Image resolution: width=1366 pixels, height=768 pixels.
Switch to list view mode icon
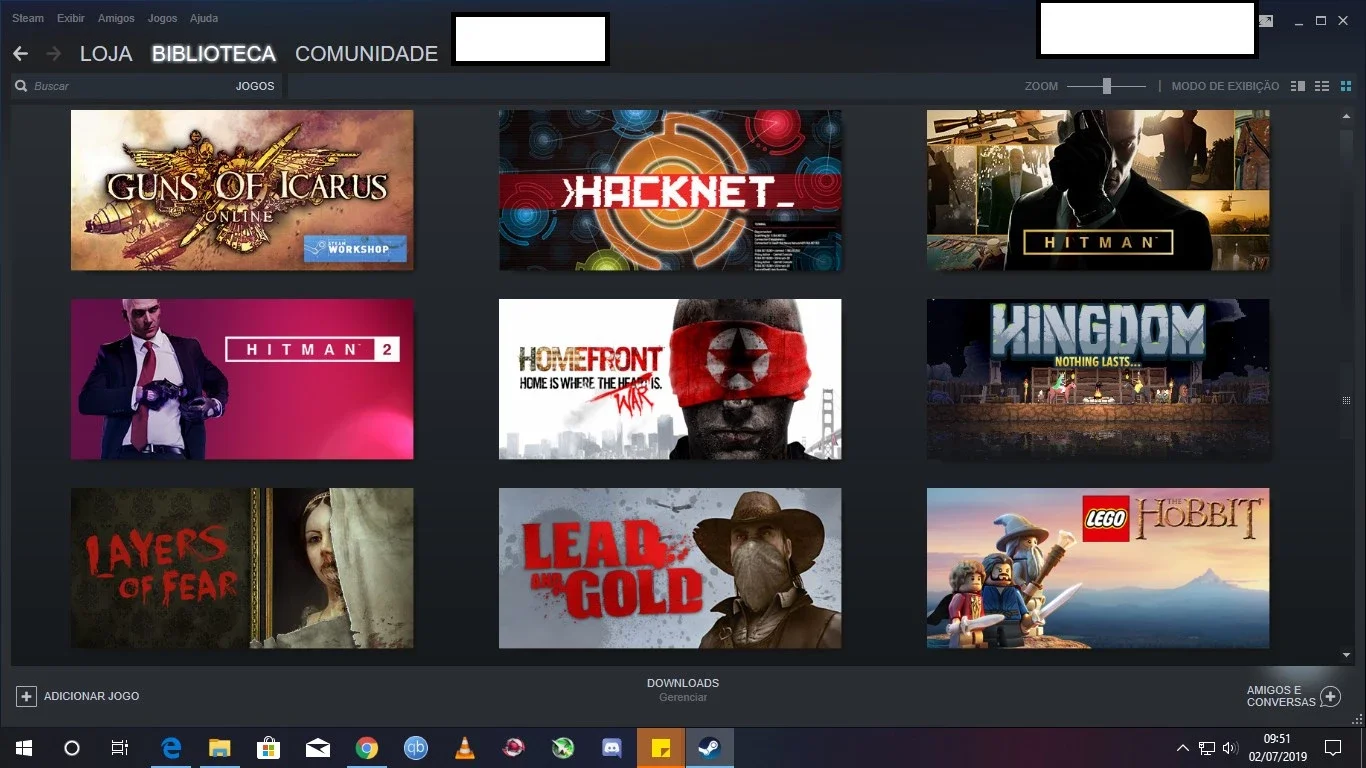click(1322, 86)
